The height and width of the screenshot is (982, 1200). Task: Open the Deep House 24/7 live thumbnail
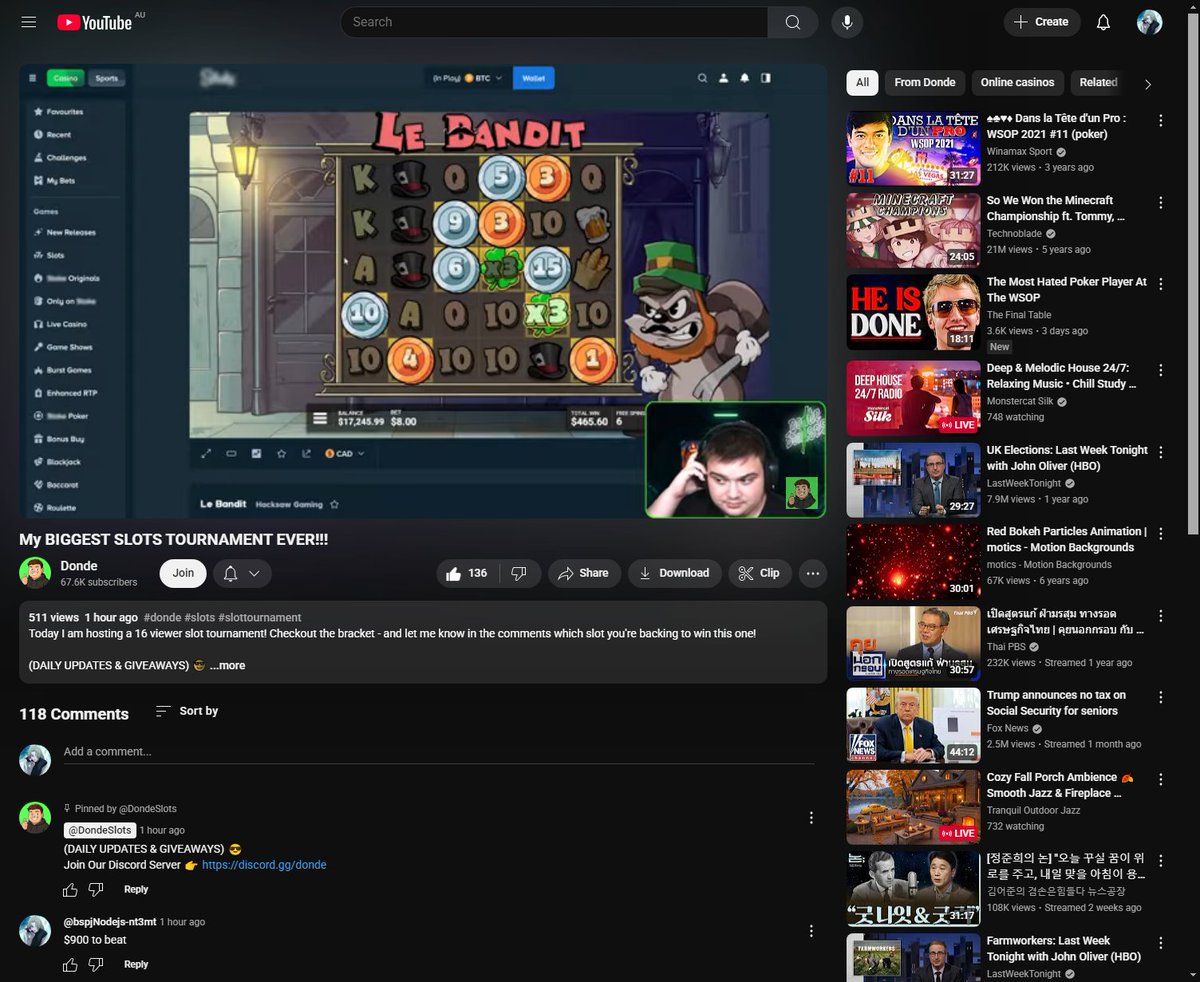pyautogui.click(x=913, y=398)
